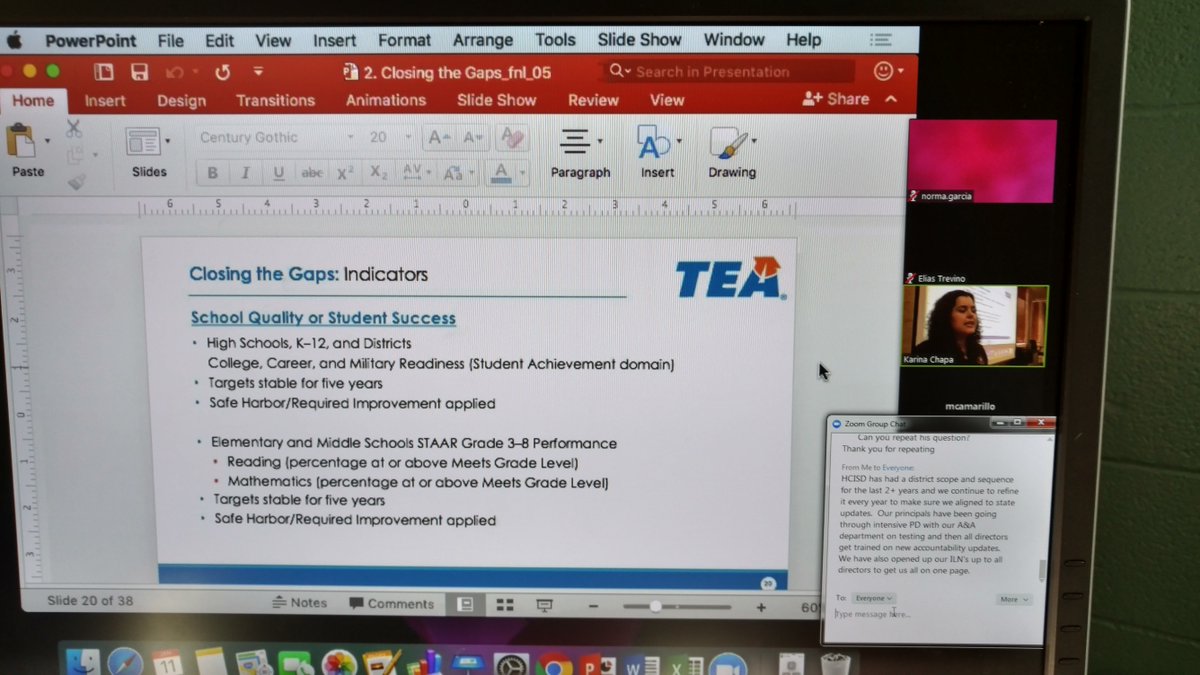The image size is (1200, 675).
Task: Clear all formatting using the eraser A icon
Action: click(x=512, y=137)
